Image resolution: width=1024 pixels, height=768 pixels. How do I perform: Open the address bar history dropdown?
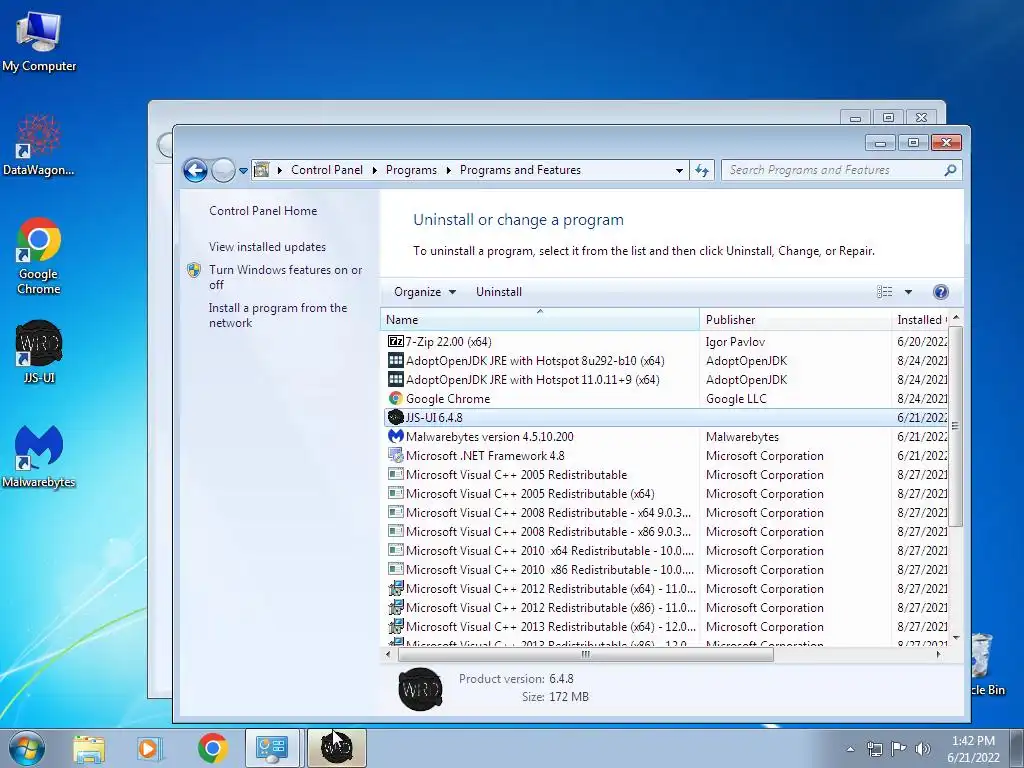(x=679, y=170)
